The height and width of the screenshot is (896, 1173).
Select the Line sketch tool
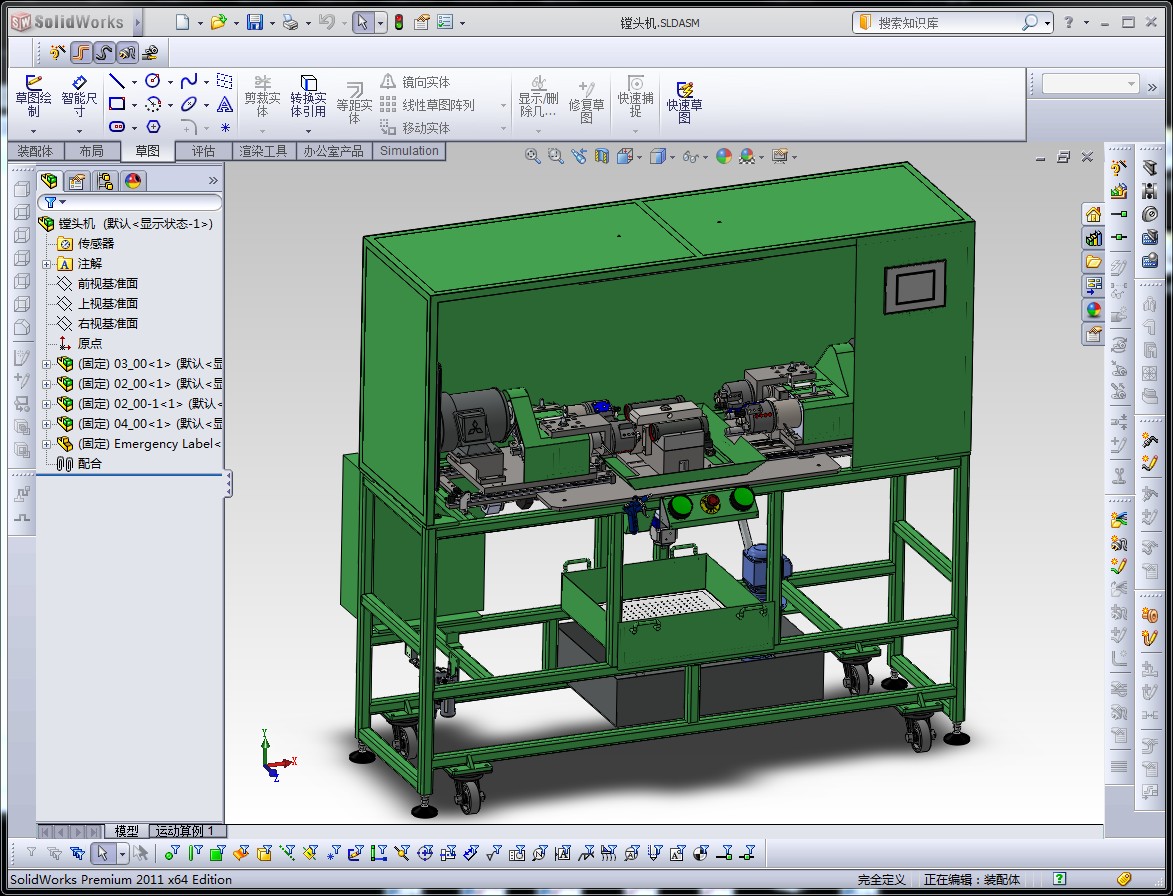117,81
